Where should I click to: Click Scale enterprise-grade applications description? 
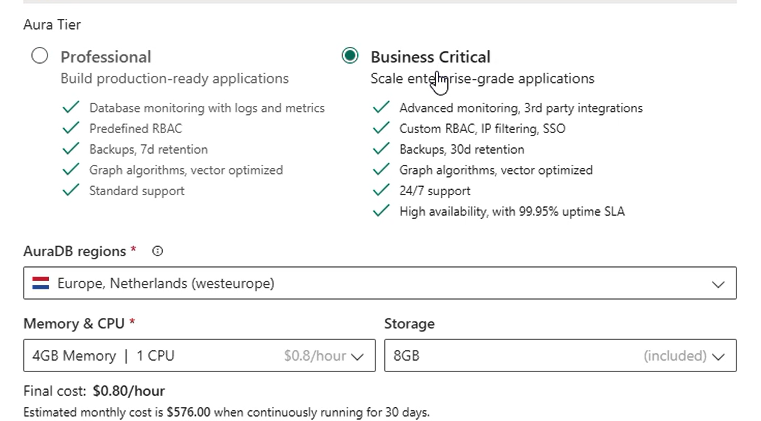482,78
